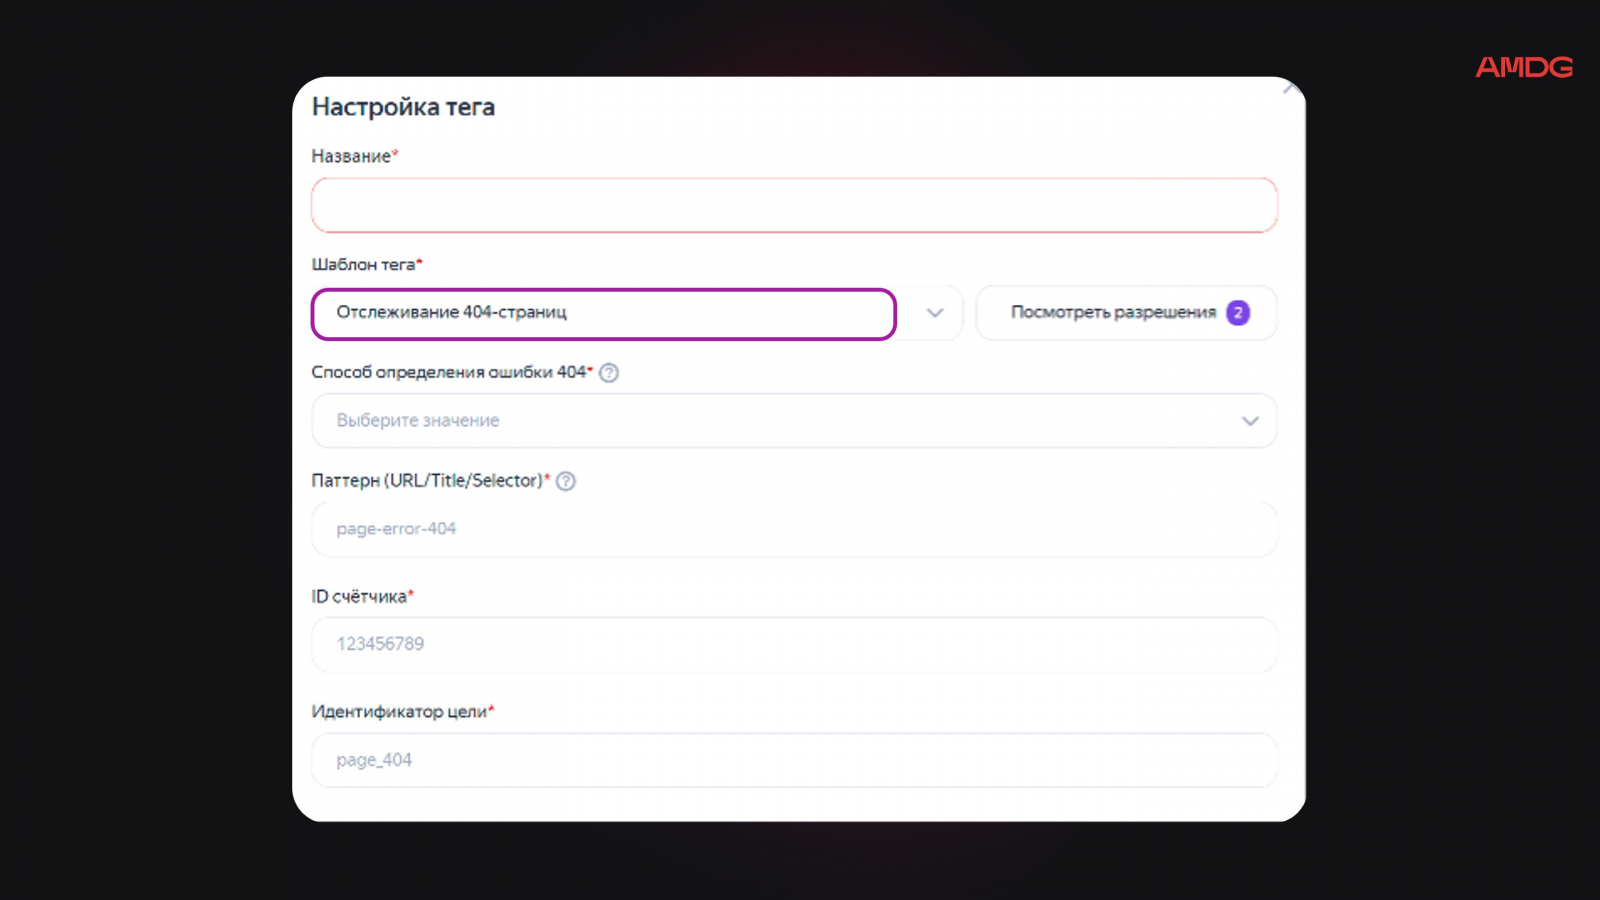
Task: Click the page-error-404 pattern field
Action: 794,529
